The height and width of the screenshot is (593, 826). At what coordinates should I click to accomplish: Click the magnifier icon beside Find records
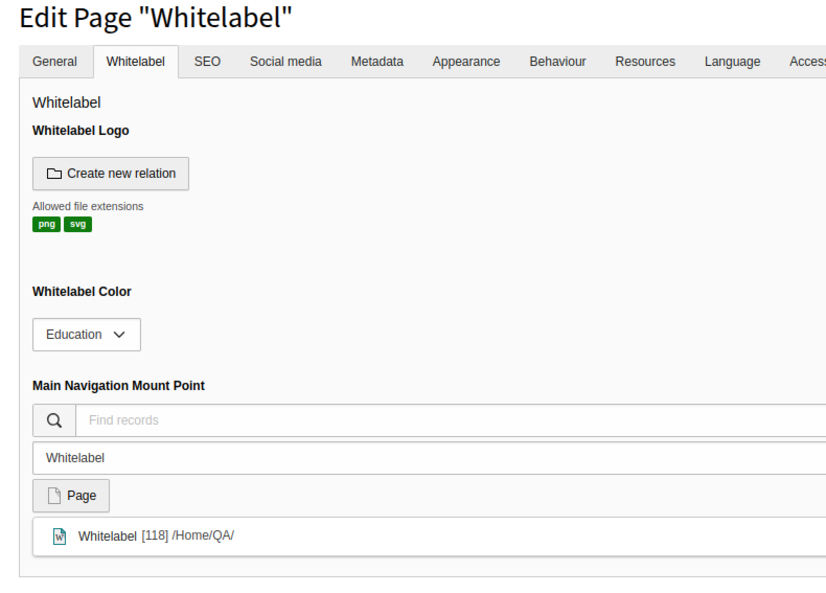pyautogui.click(x=54, y=420)
